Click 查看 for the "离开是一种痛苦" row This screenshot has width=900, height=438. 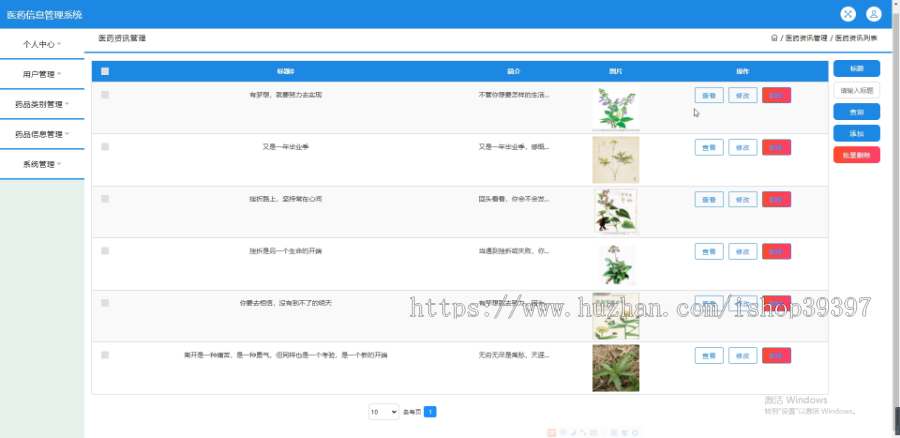point(709,355)
